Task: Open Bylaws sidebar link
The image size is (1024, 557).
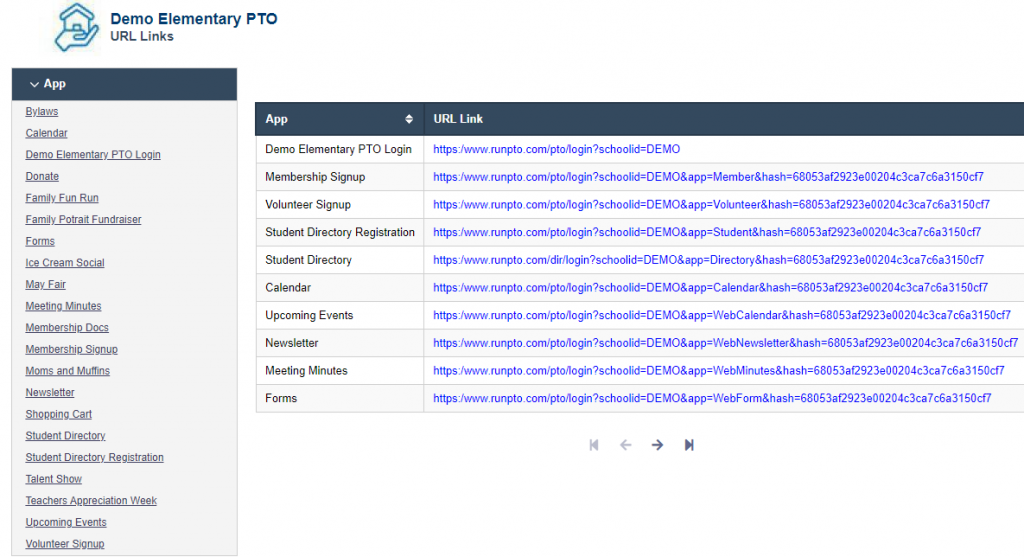Action: coord(42,112)
